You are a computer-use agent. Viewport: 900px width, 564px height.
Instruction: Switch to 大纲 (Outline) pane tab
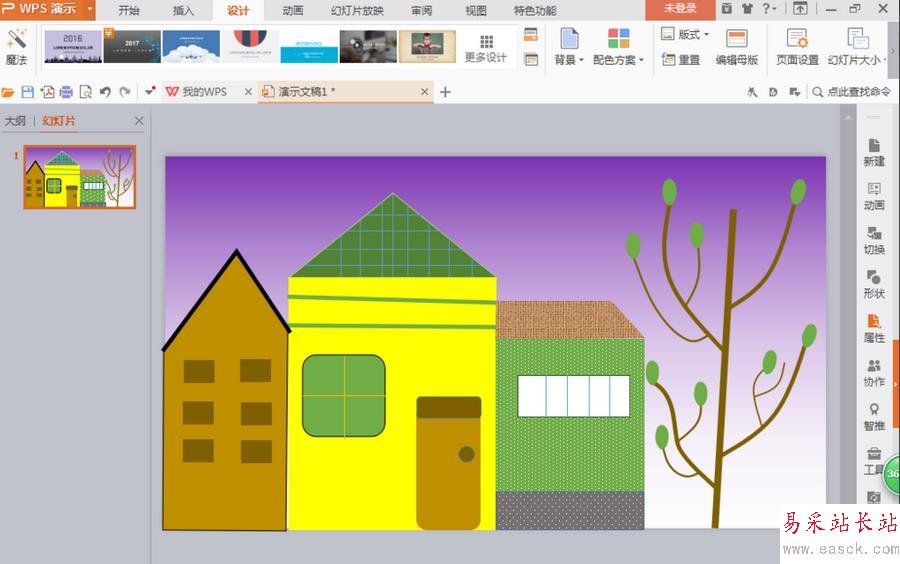[x=15, y=121]
